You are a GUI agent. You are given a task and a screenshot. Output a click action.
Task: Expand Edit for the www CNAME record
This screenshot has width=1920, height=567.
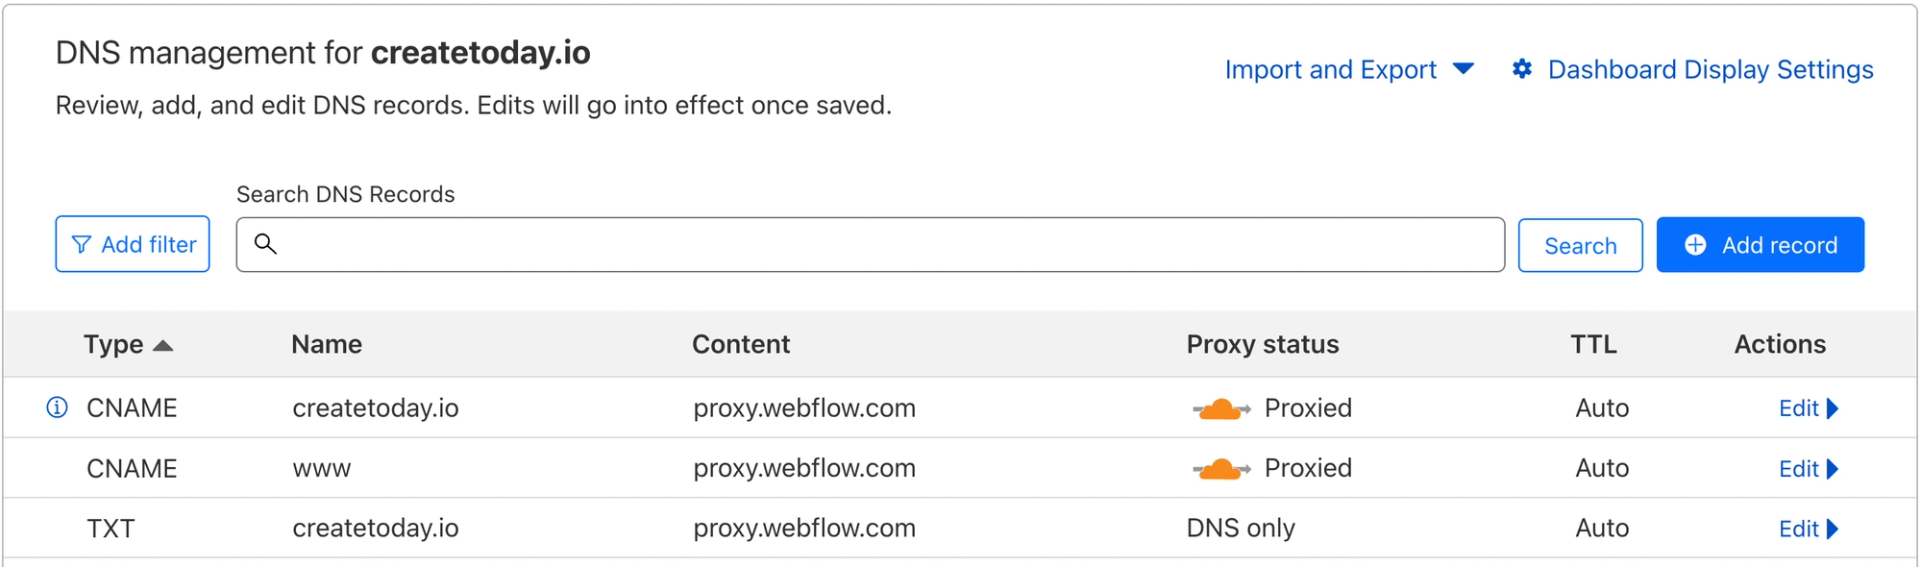pos(1808,469)
